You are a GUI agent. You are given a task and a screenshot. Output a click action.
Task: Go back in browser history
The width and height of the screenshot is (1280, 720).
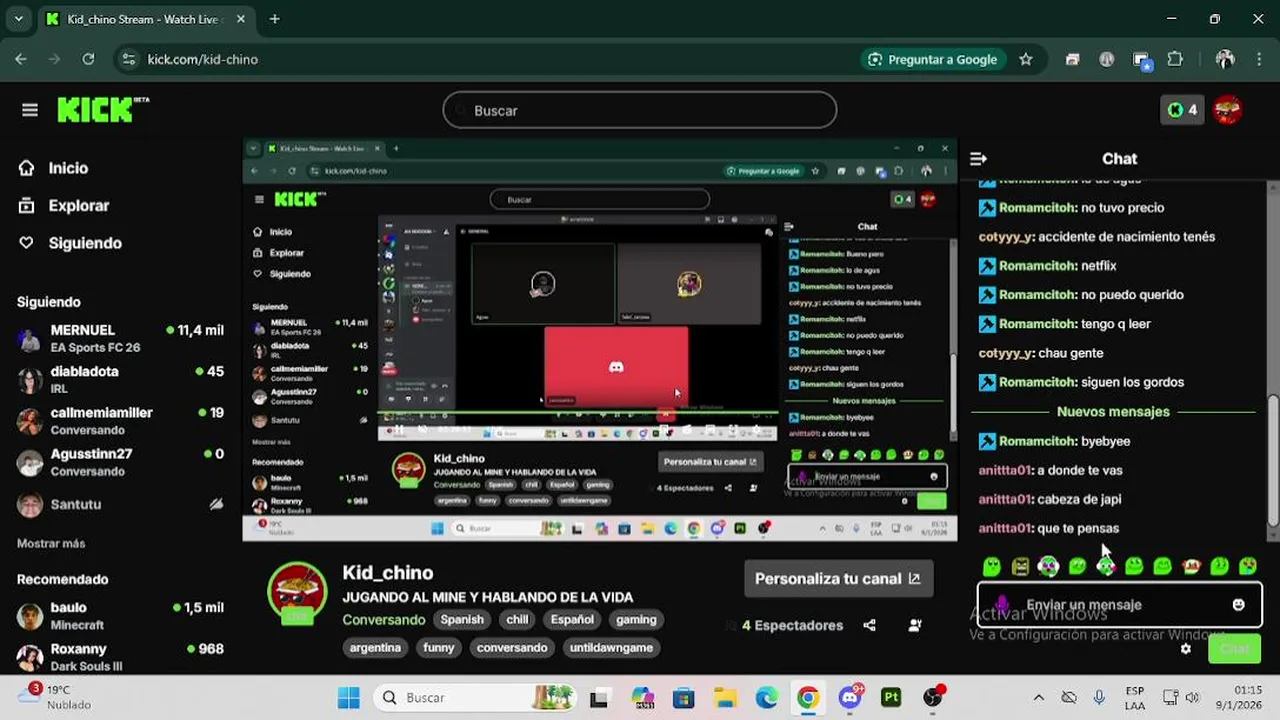[x=21, y=59]
